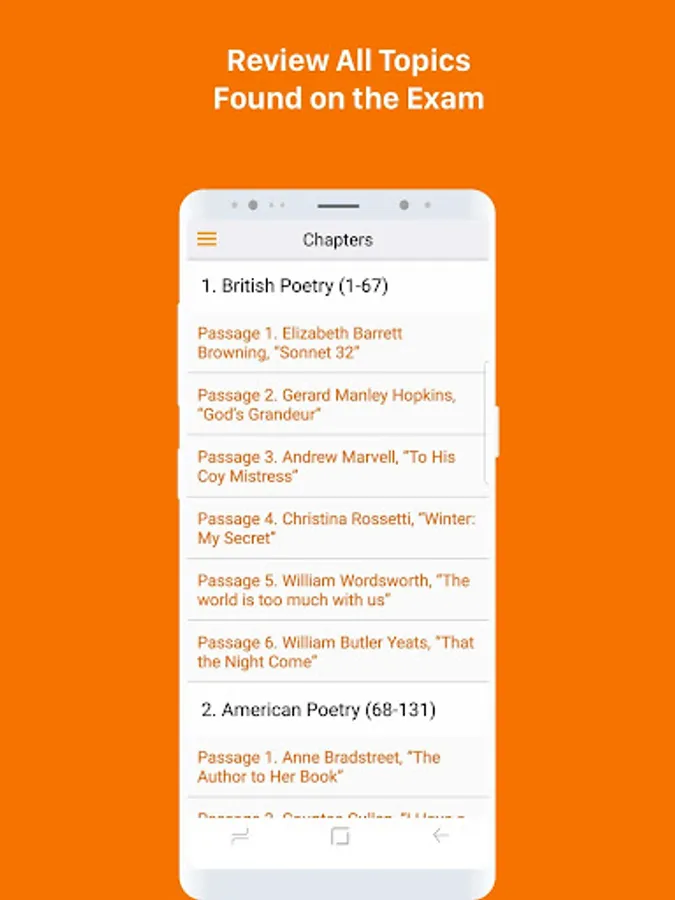Image resolution: width=675 pixels, height=900 pixels.
Task: Tap the Android home square icon
Action: coord(340,836)
